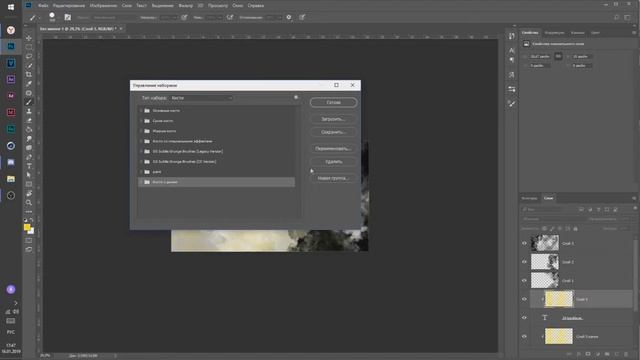Expand the paint brush folder

point(141,172)
